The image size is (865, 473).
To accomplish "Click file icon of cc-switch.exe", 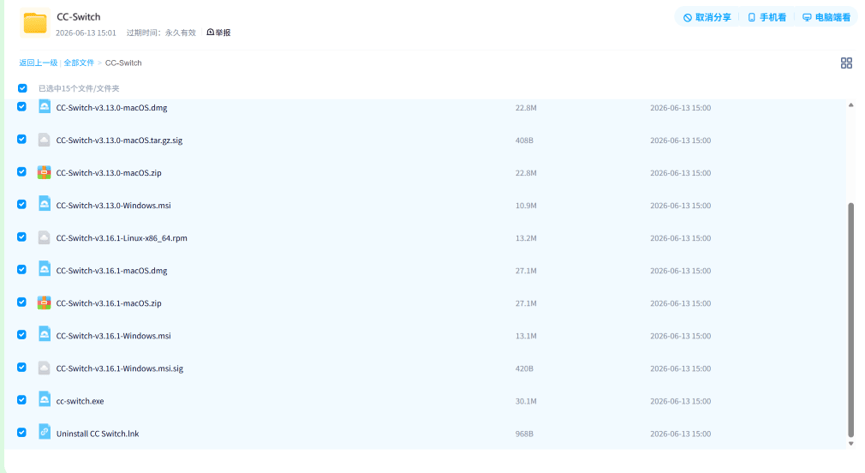I will tap(44, 400).
